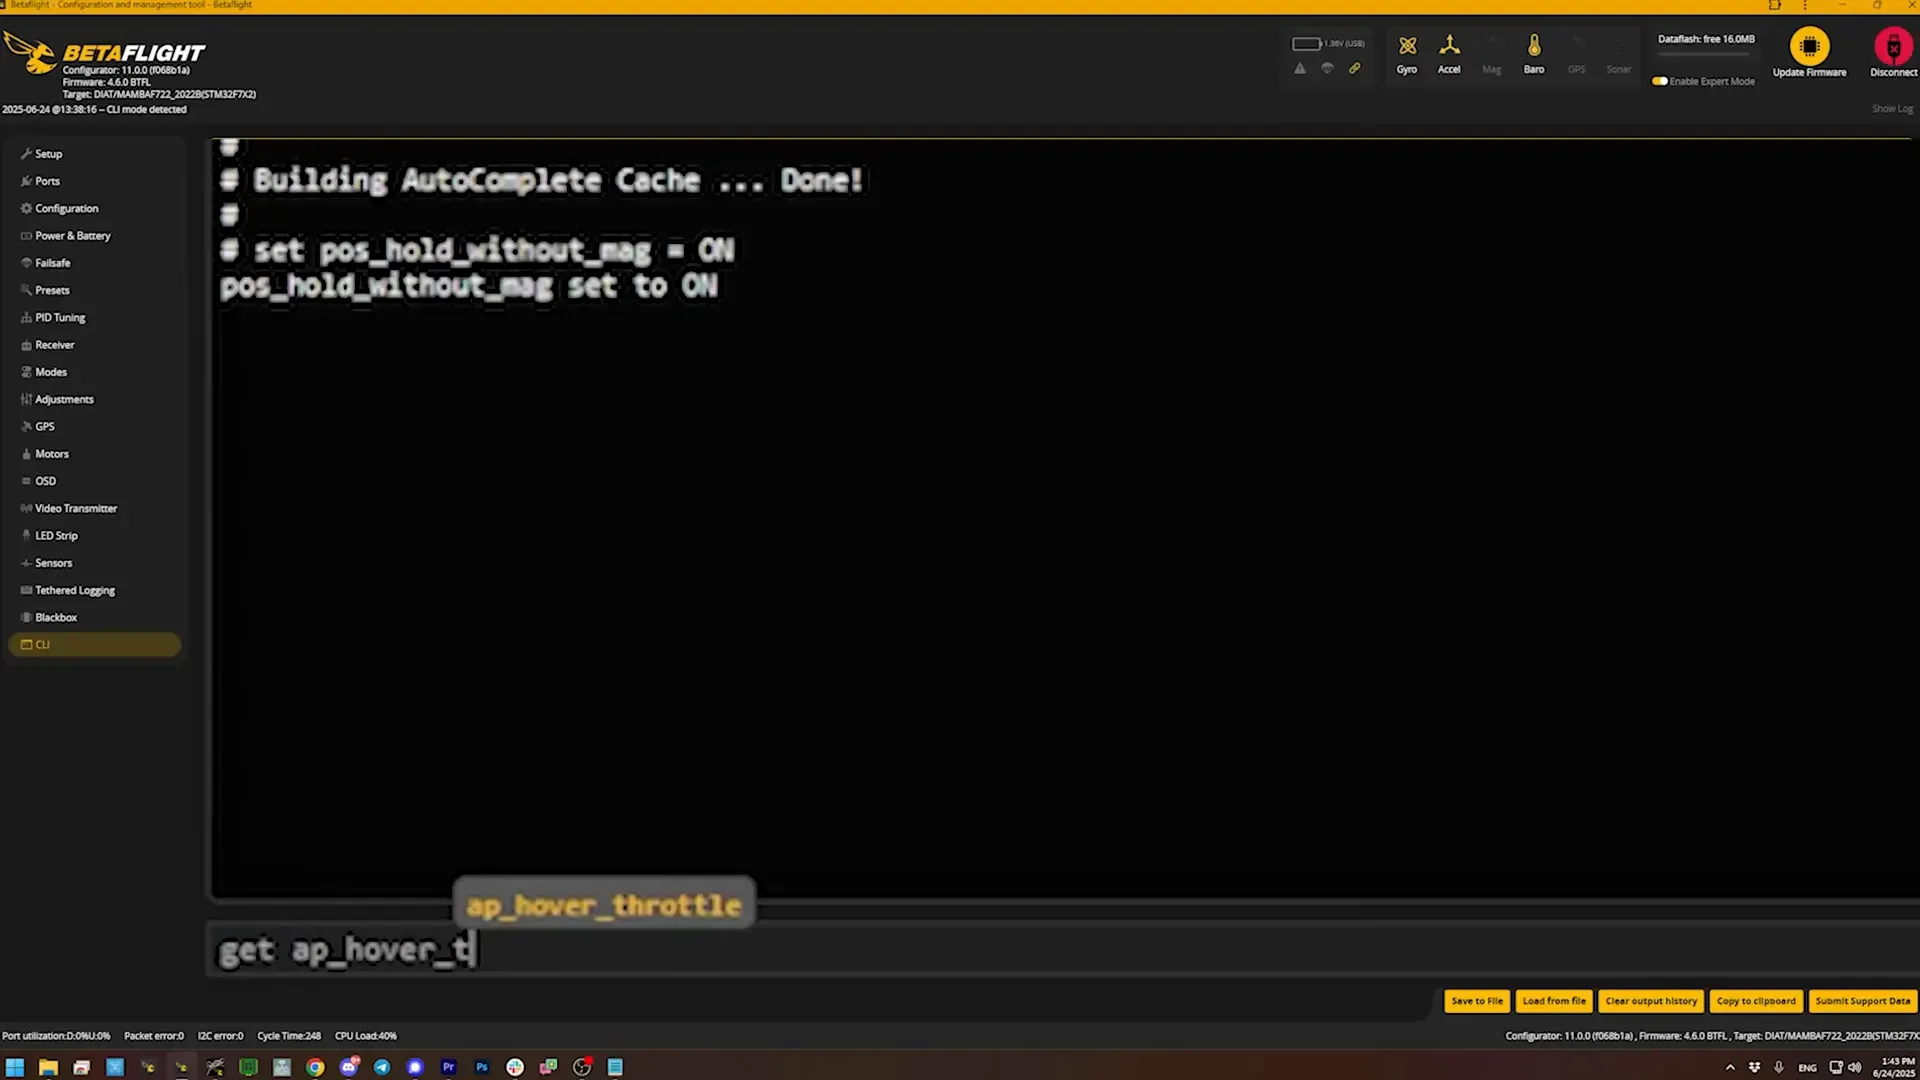Click the Show Log link

click(1892, 109)
